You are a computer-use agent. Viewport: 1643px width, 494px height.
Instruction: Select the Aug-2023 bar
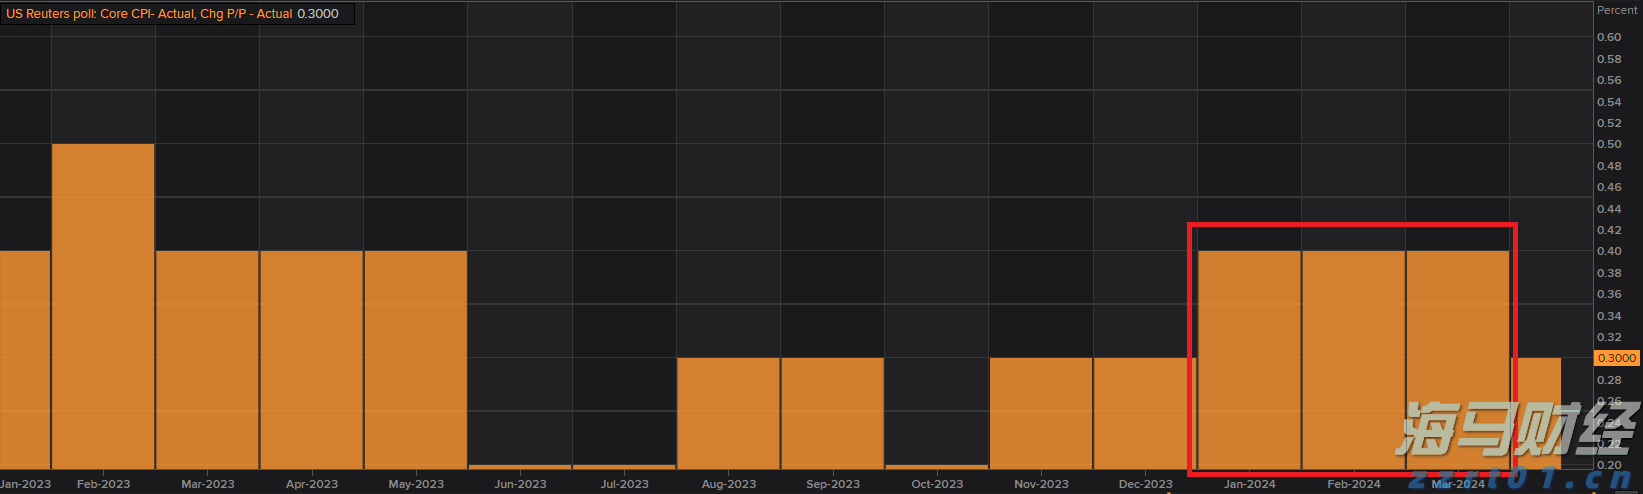(728, 412)
